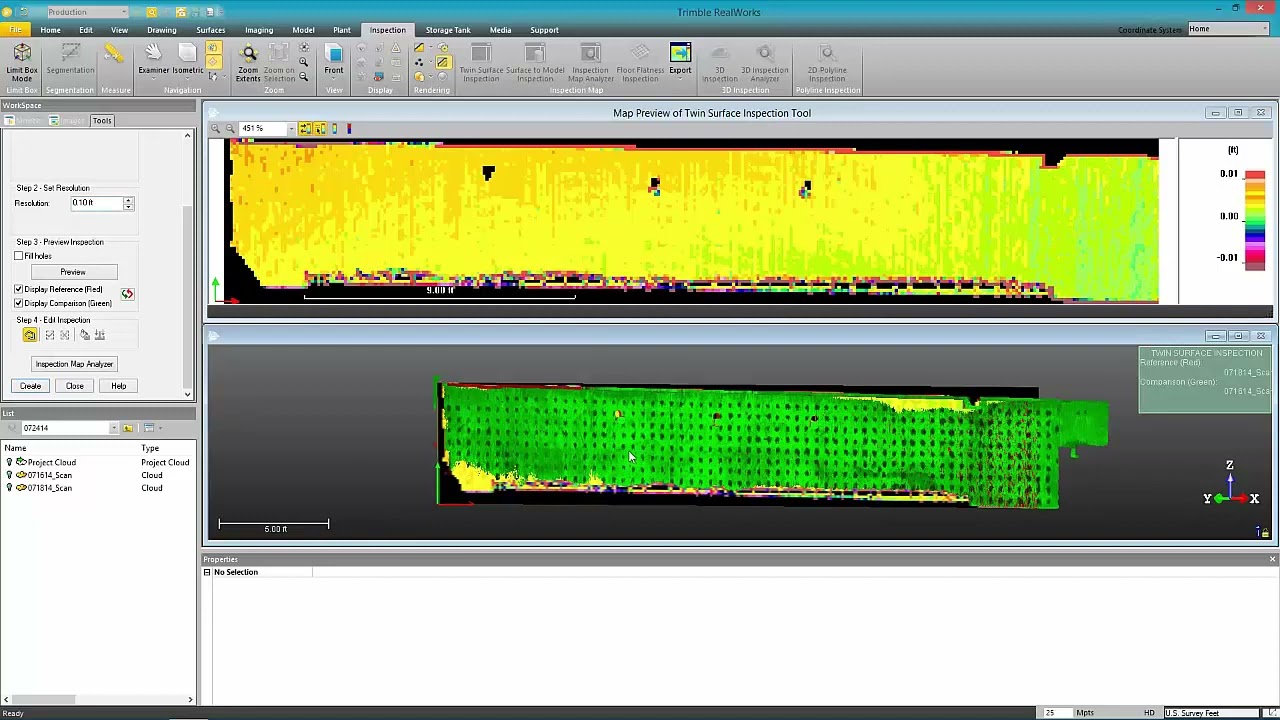Screen dimensions: 1280x720
Task: Toggle visibility bulb of Project Cloud
Action: pyautogui.click(x=10, y=462)
